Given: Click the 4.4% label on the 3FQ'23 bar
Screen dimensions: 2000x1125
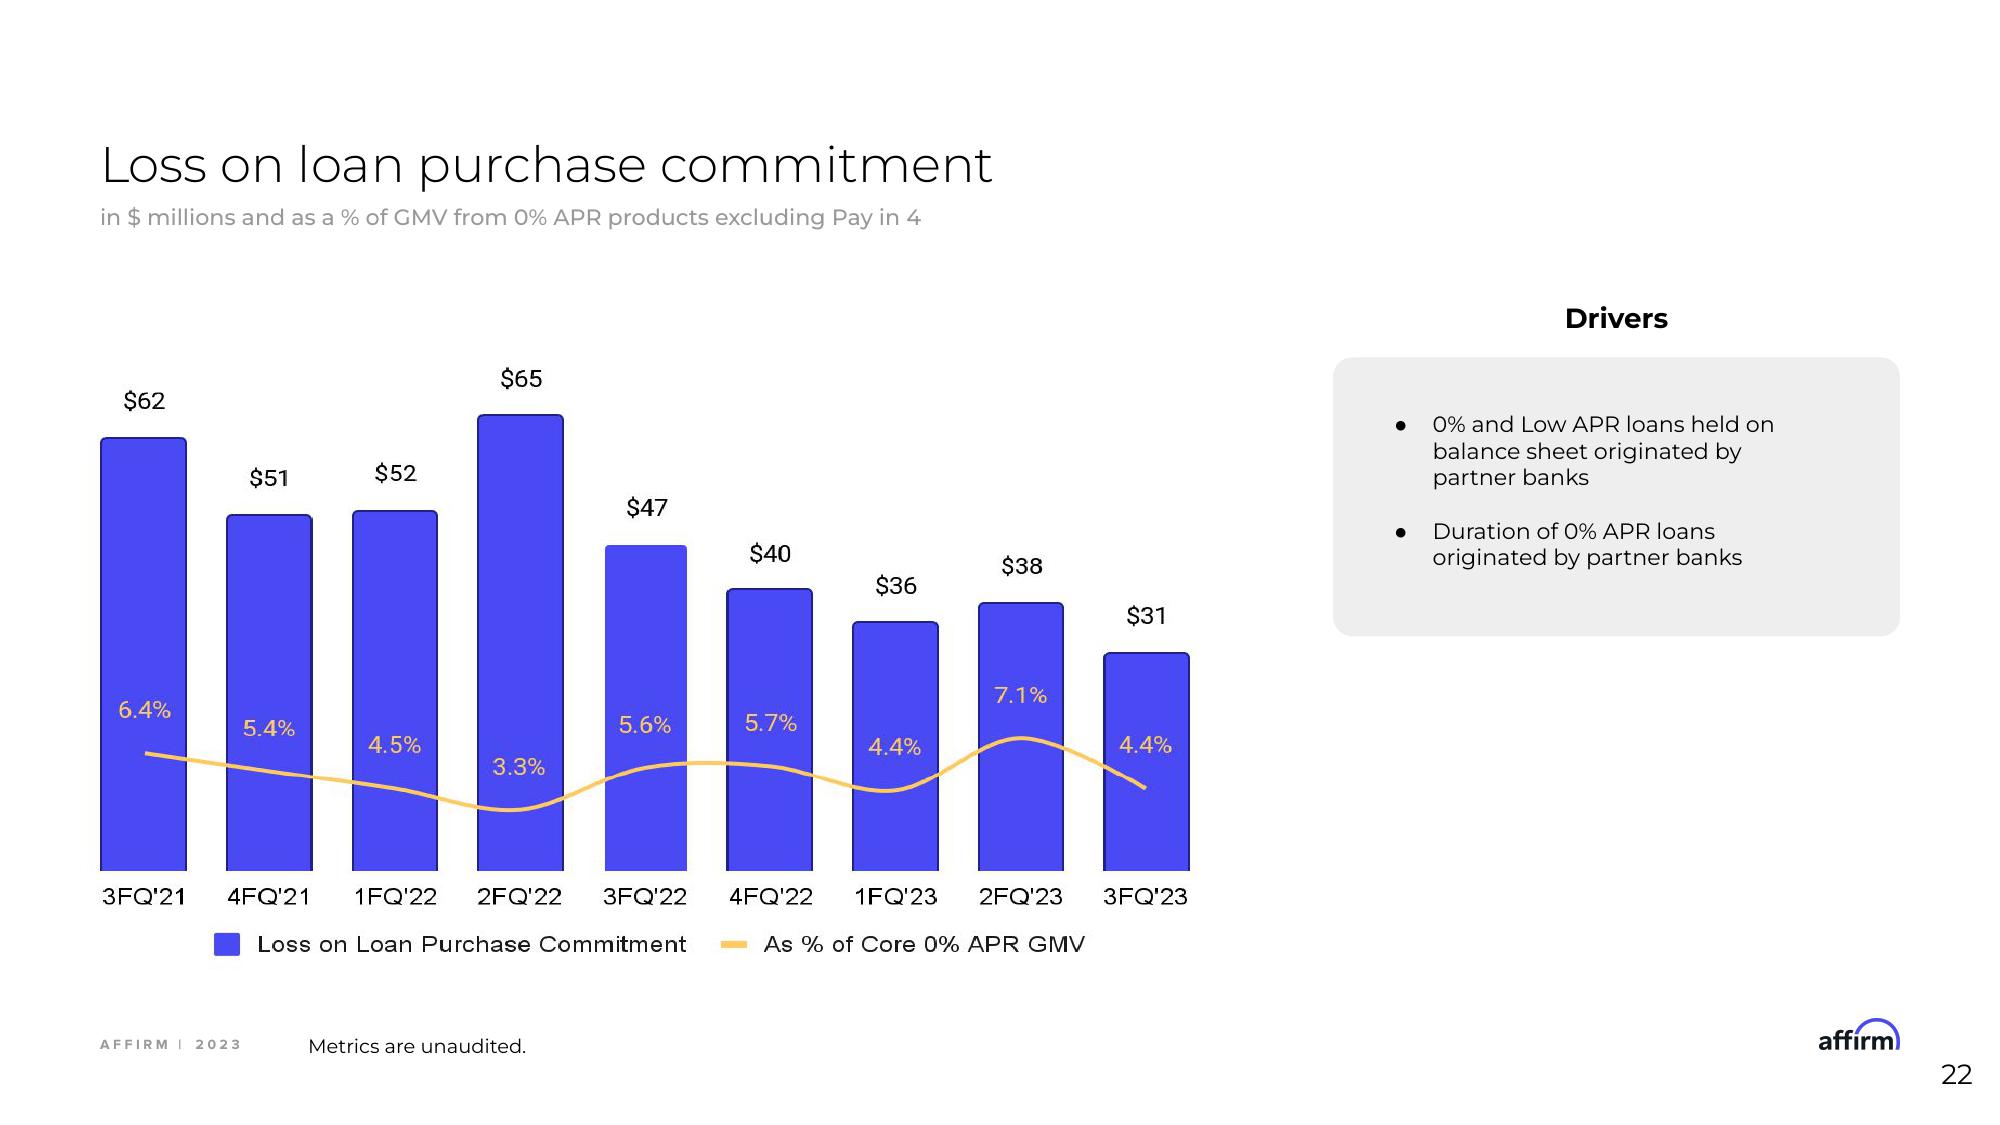Looking at the screenshot, I should tap(1145, 745).
